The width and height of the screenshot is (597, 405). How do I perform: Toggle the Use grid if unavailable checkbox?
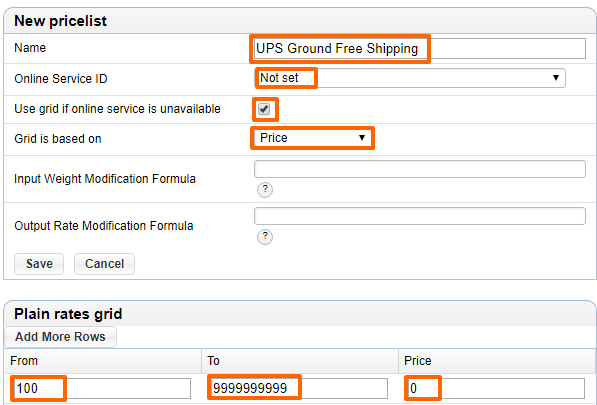click(x=264, y=109)
